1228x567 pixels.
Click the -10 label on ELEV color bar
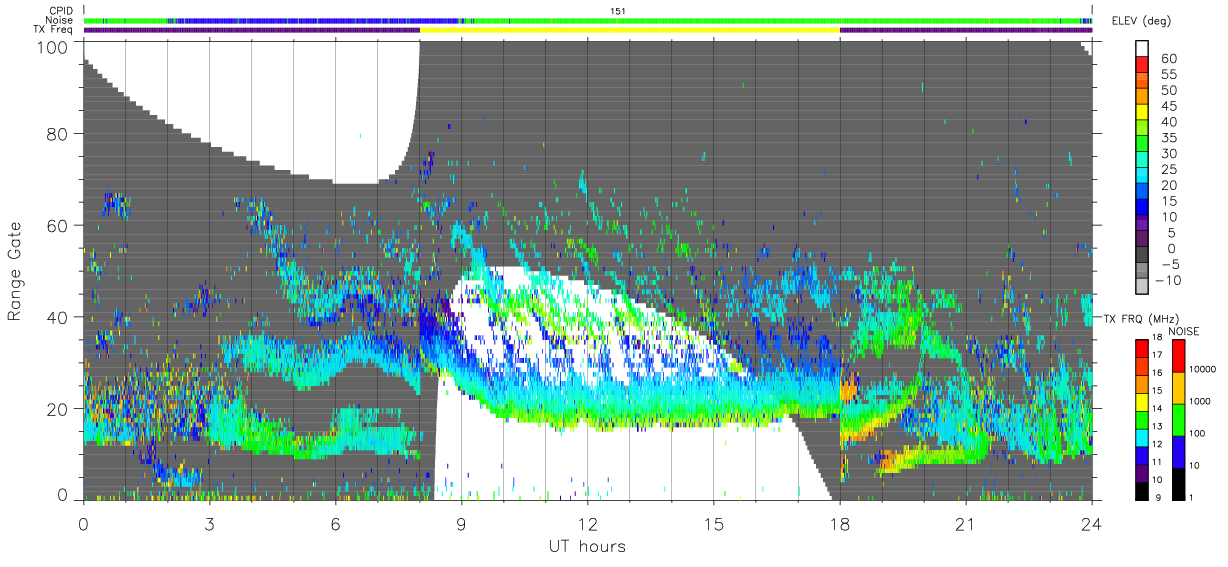pos(1169,280)
